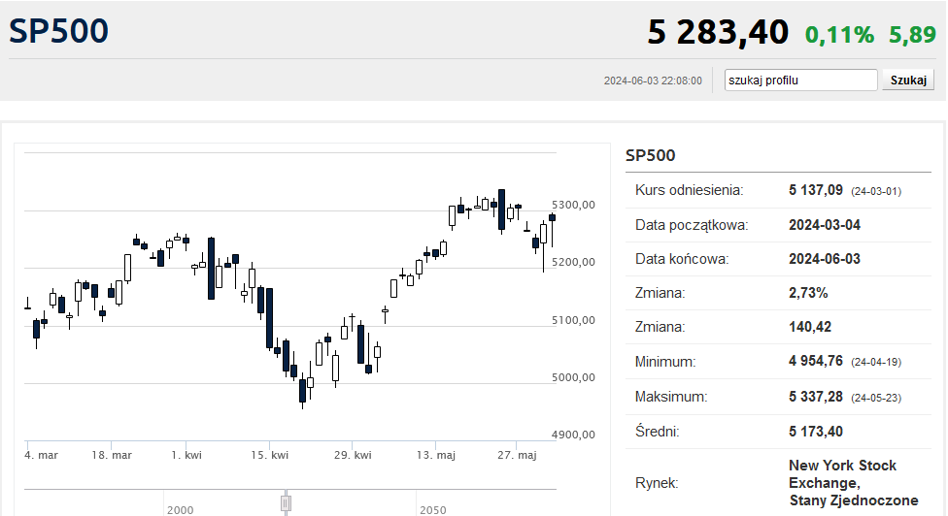
Task: Click the 5100,00 y-axis label
Action: (x=573, y=320)
